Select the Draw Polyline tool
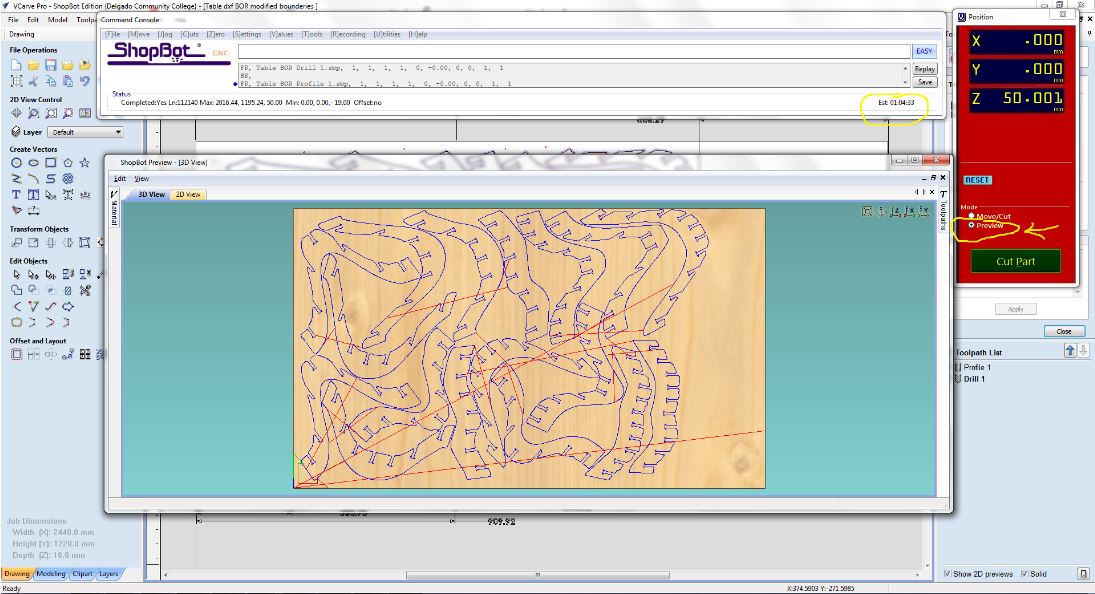 tap(16, 179)
